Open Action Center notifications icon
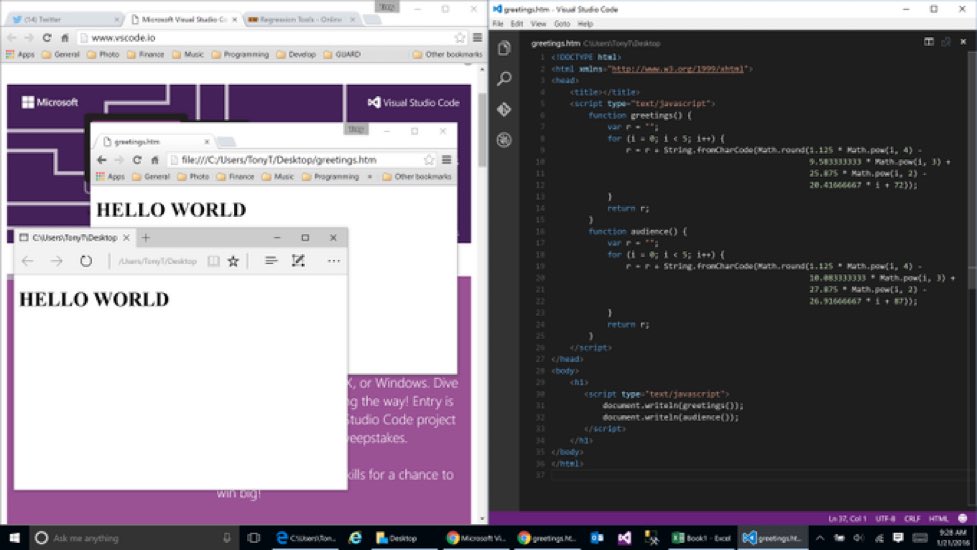The height and width of the screenshot is (550, 977). pos(898,538)
